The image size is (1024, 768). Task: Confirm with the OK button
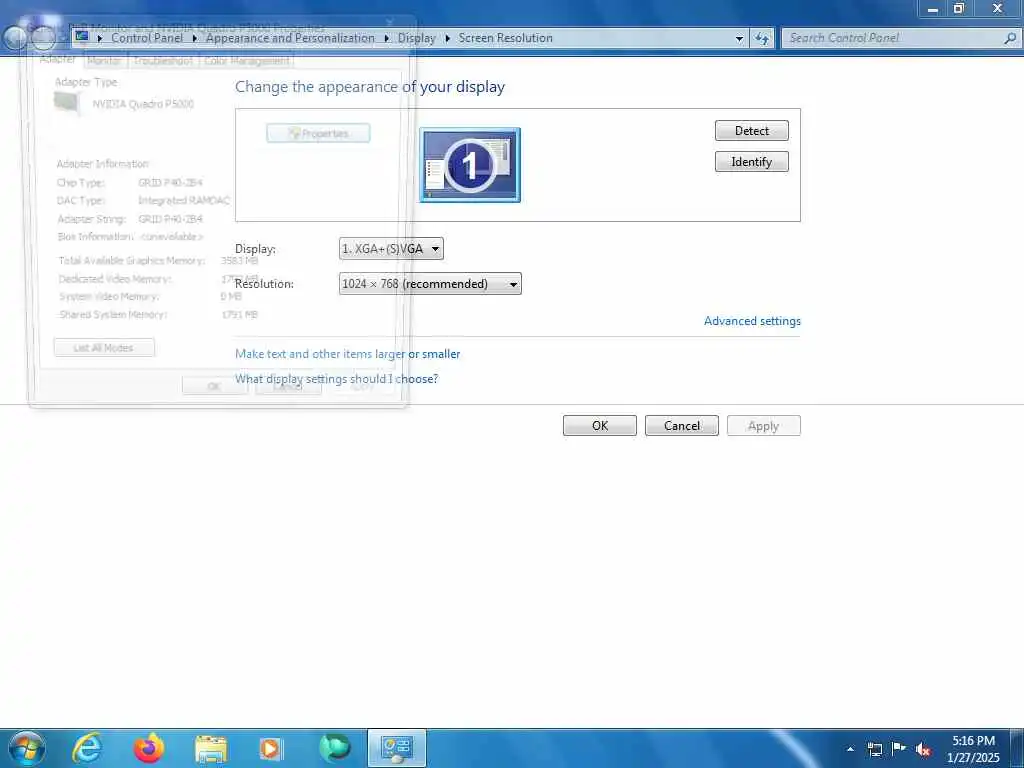600,426
